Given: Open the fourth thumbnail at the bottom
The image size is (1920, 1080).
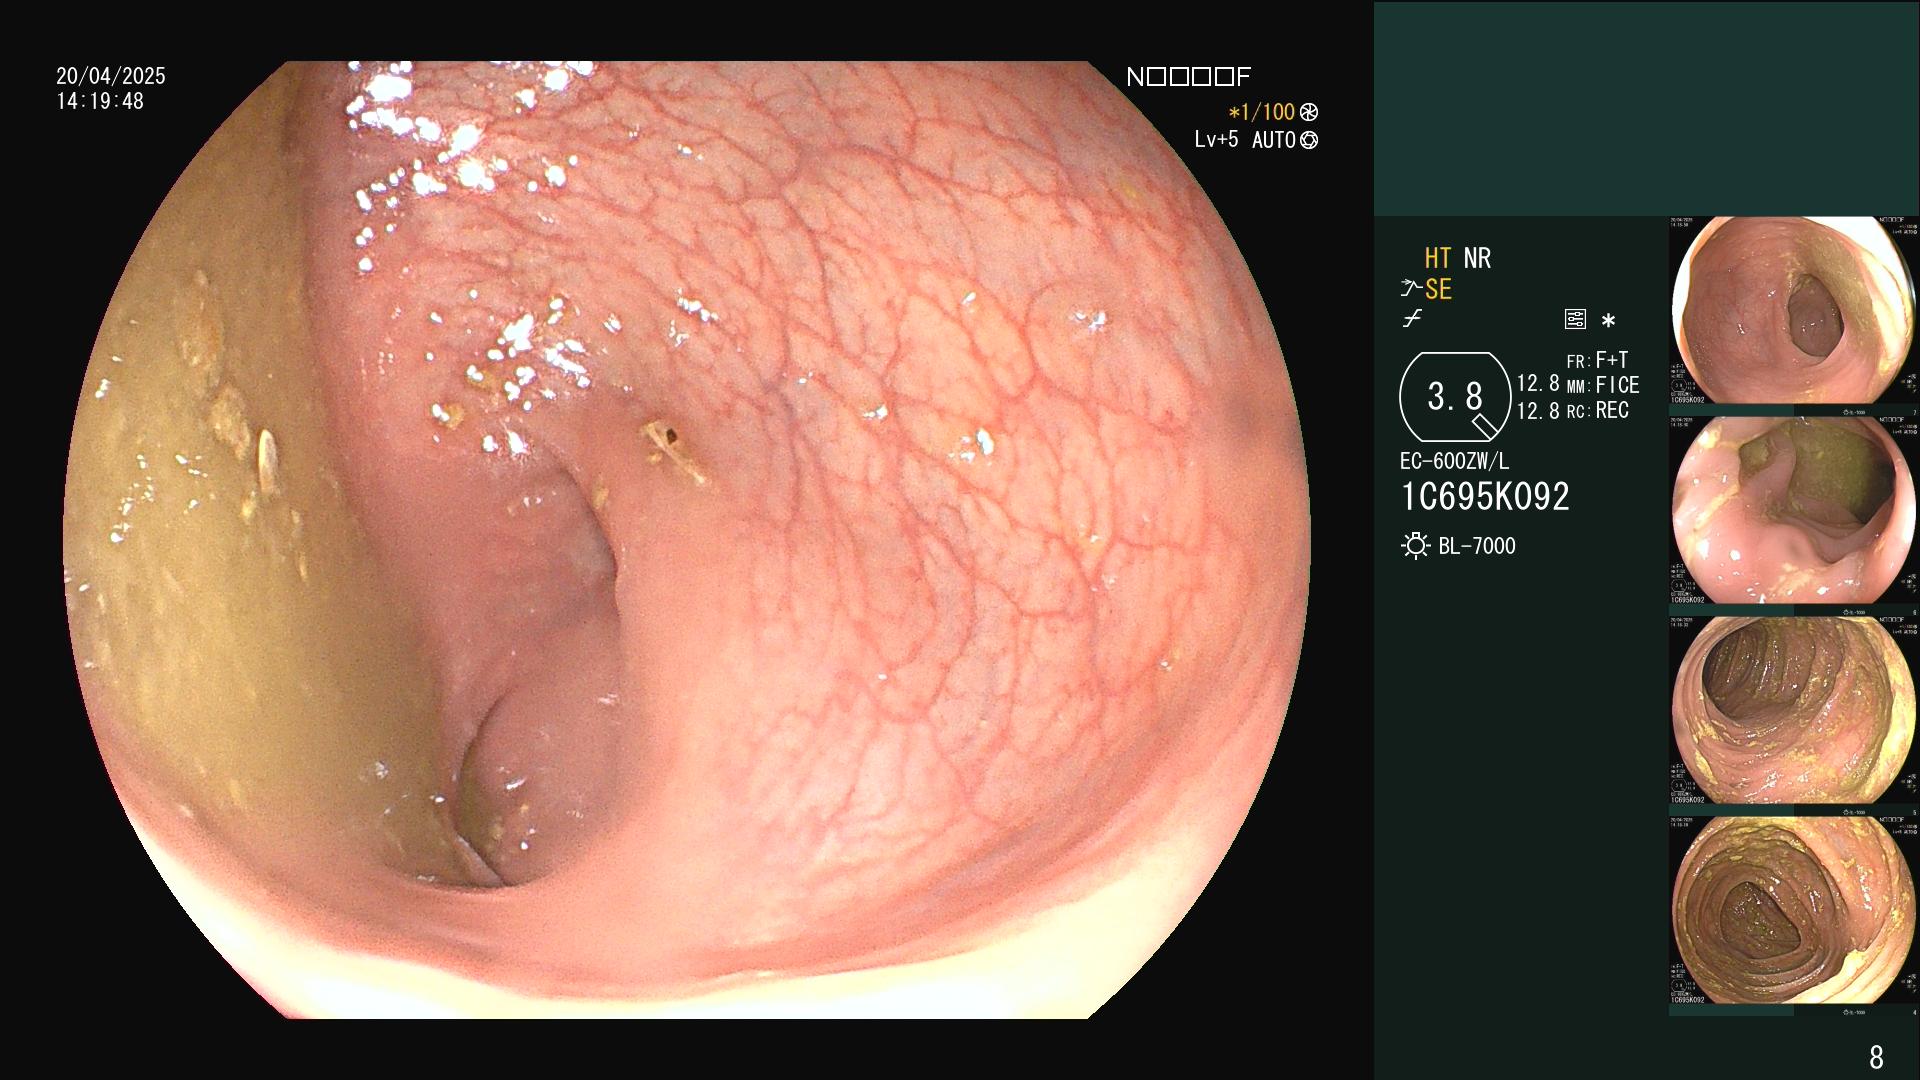Looking at the screenshot, I should pyautogui.click(x=1794, y=910).
